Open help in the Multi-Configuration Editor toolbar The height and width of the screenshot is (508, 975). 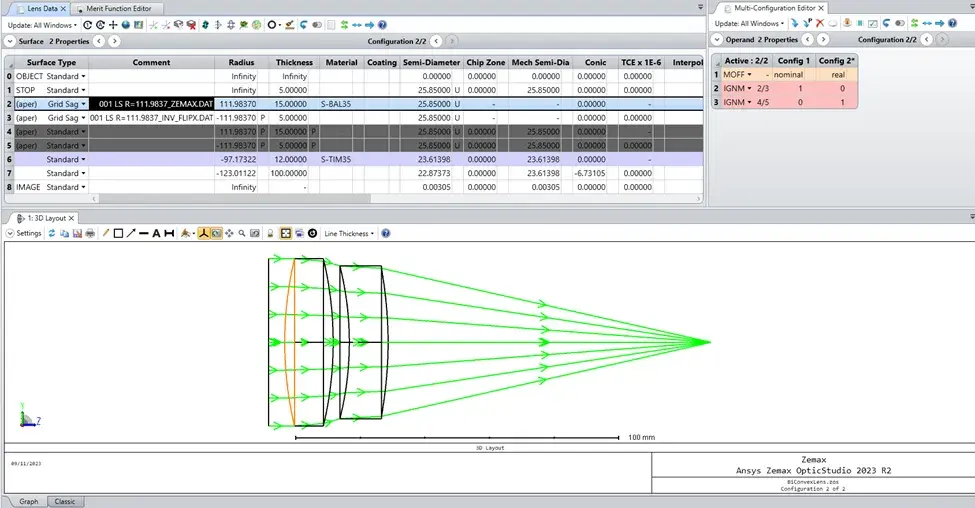(952, 23)
